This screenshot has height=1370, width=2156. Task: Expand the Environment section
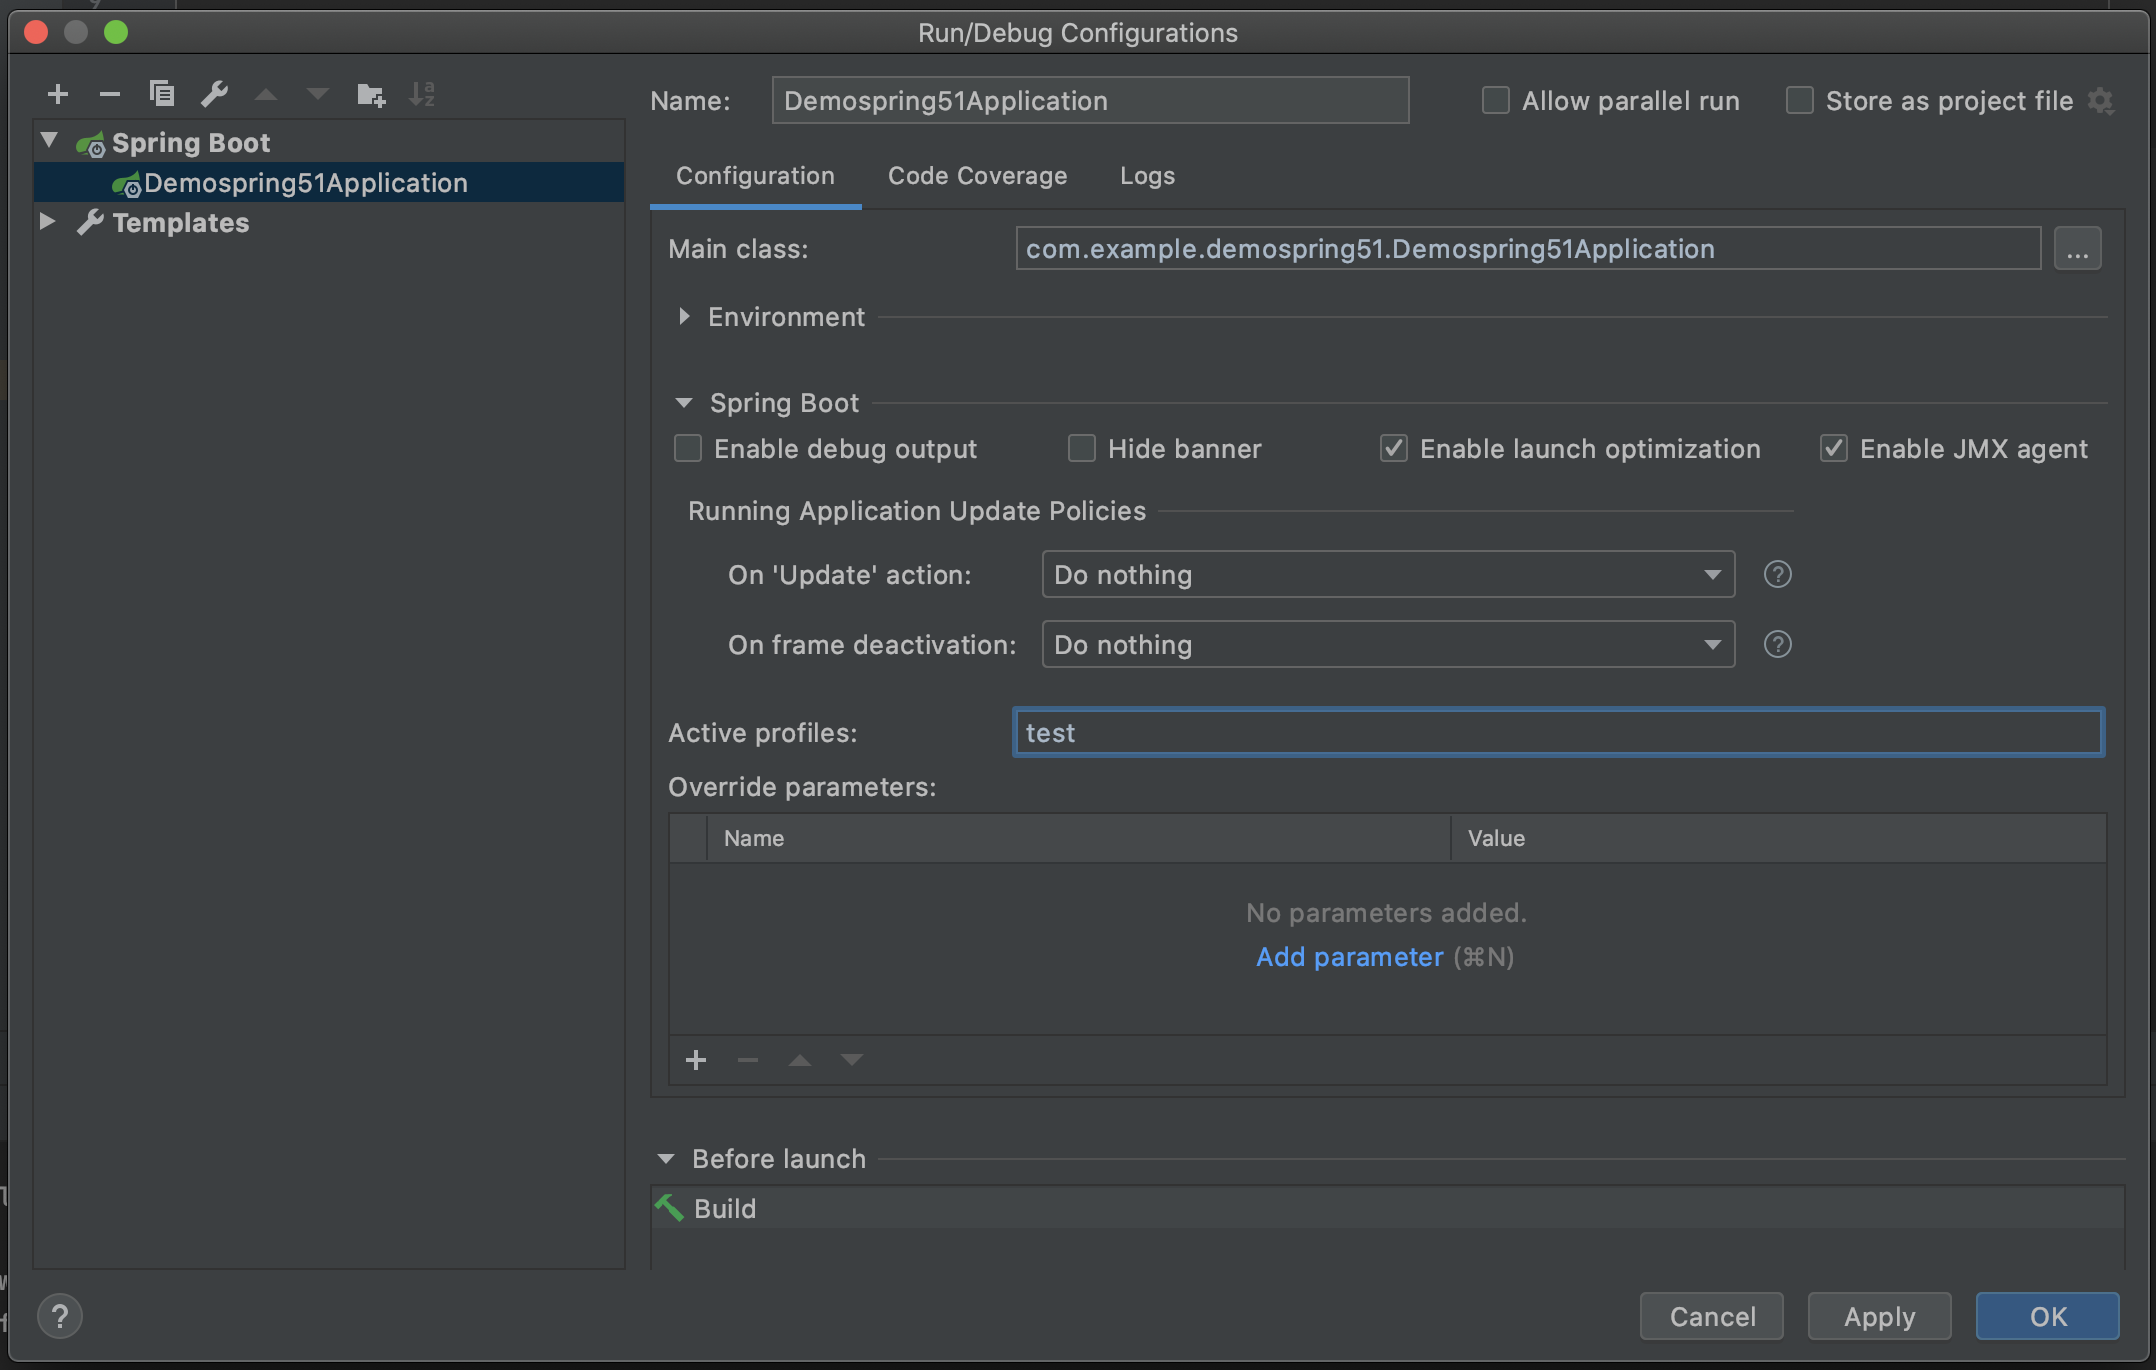click(684, 317)
